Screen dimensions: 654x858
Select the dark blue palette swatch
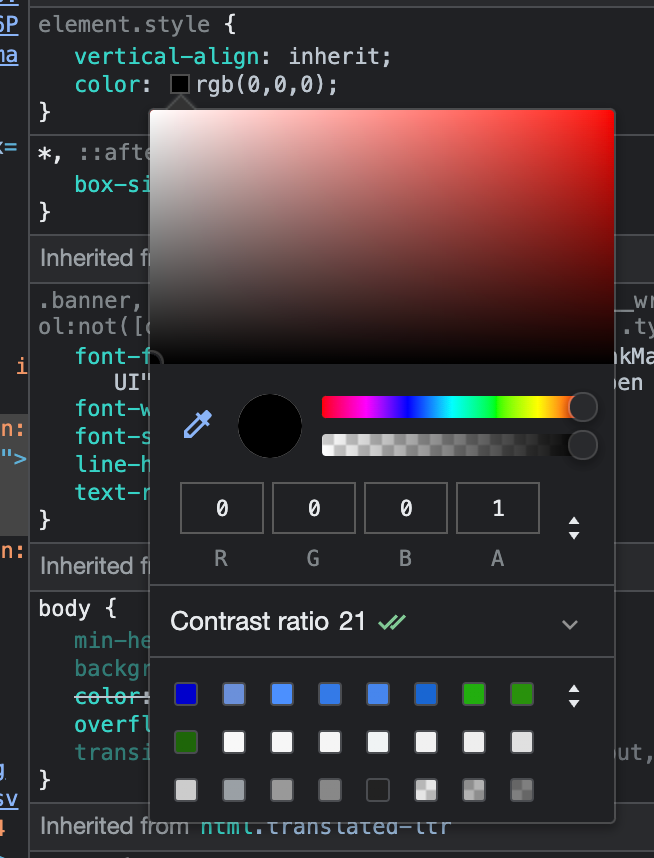point(185,693)
